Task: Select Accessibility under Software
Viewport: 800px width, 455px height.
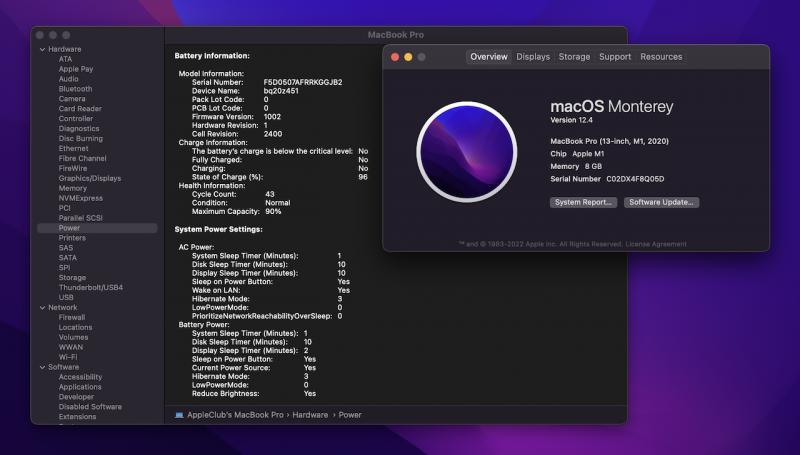Action: click(80, 377)
